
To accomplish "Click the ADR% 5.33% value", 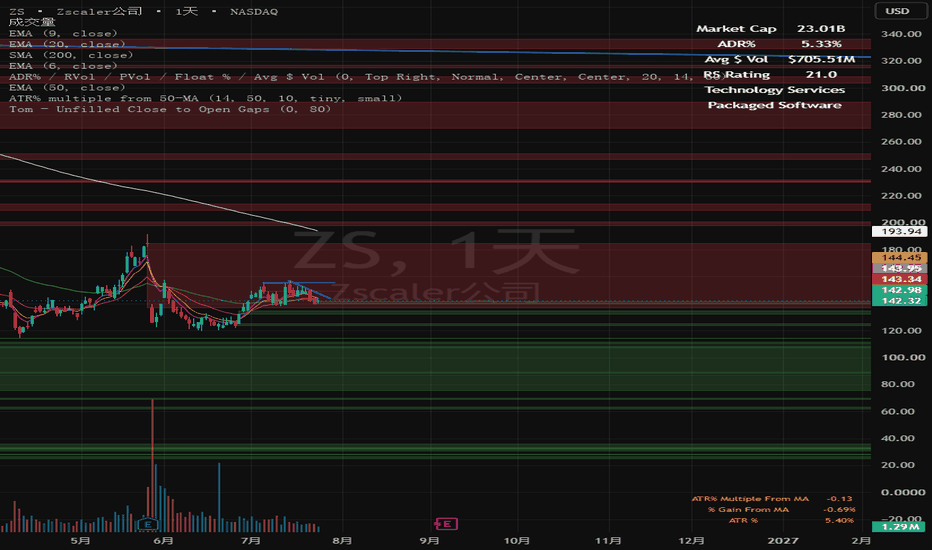I will [821, 44].
